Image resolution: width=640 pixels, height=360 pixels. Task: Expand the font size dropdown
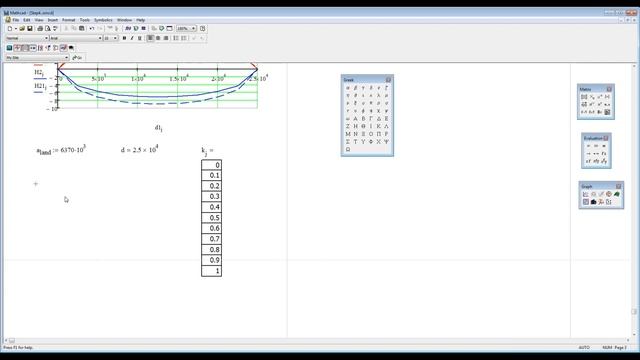115,38
